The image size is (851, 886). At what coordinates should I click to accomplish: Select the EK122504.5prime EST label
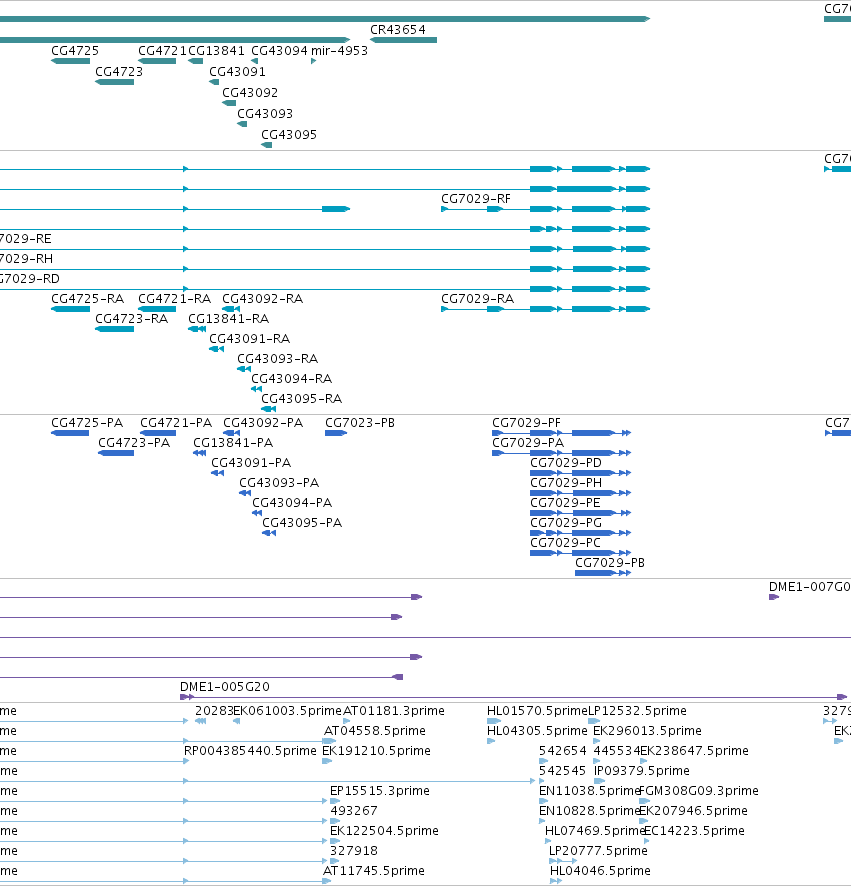coord(385,831)
